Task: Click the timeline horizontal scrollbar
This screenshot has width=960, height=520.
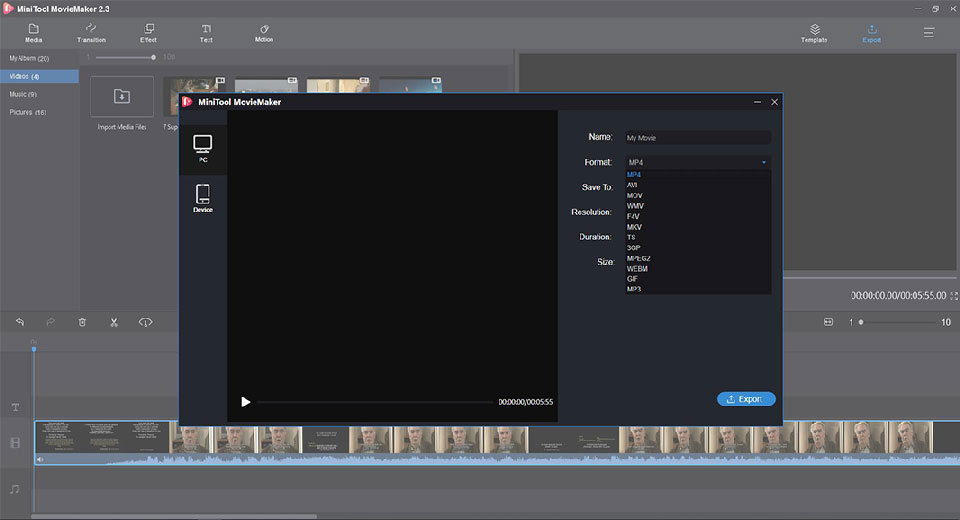Action: [174, 516]
